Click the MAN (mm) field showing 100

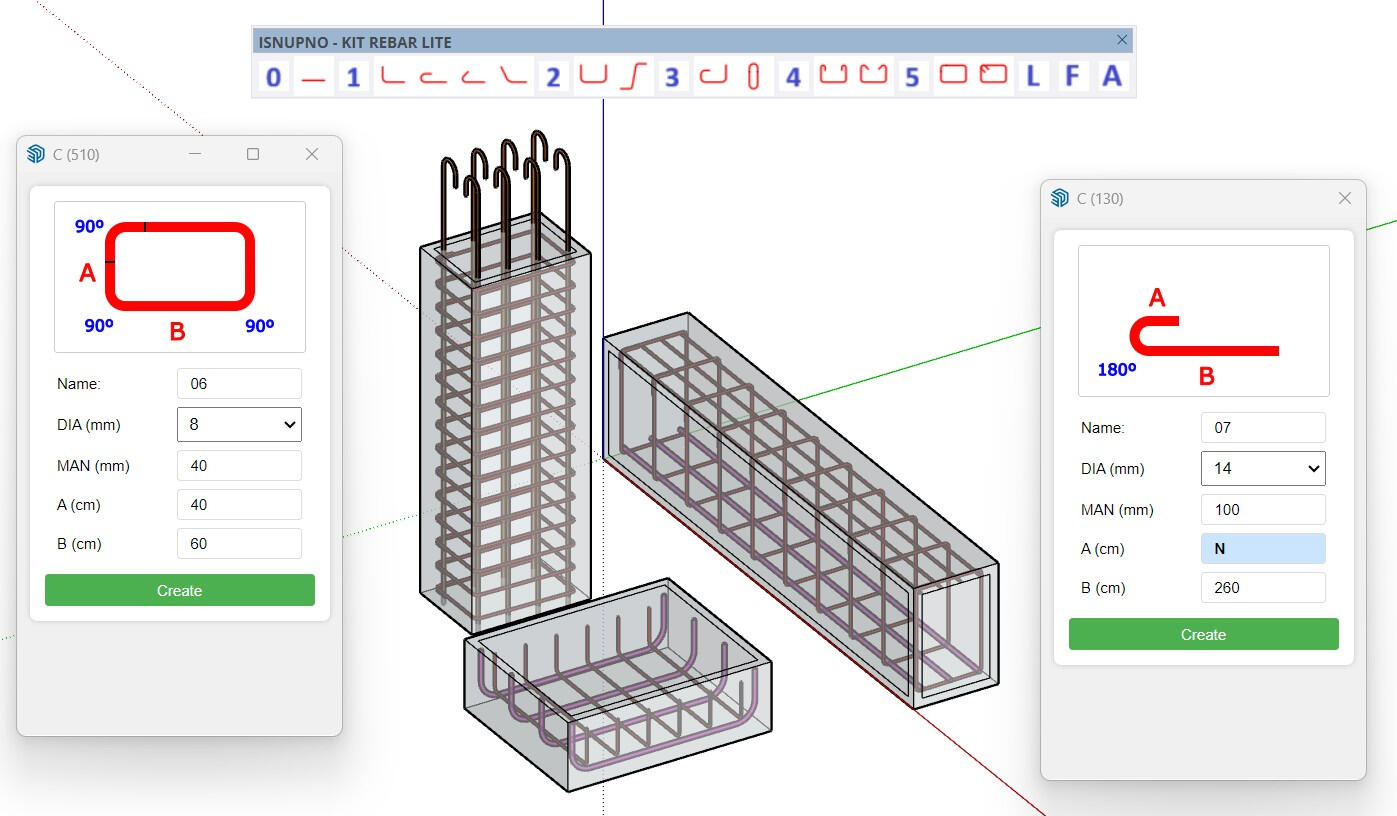pyautogui.click(x=1262, y=509)
